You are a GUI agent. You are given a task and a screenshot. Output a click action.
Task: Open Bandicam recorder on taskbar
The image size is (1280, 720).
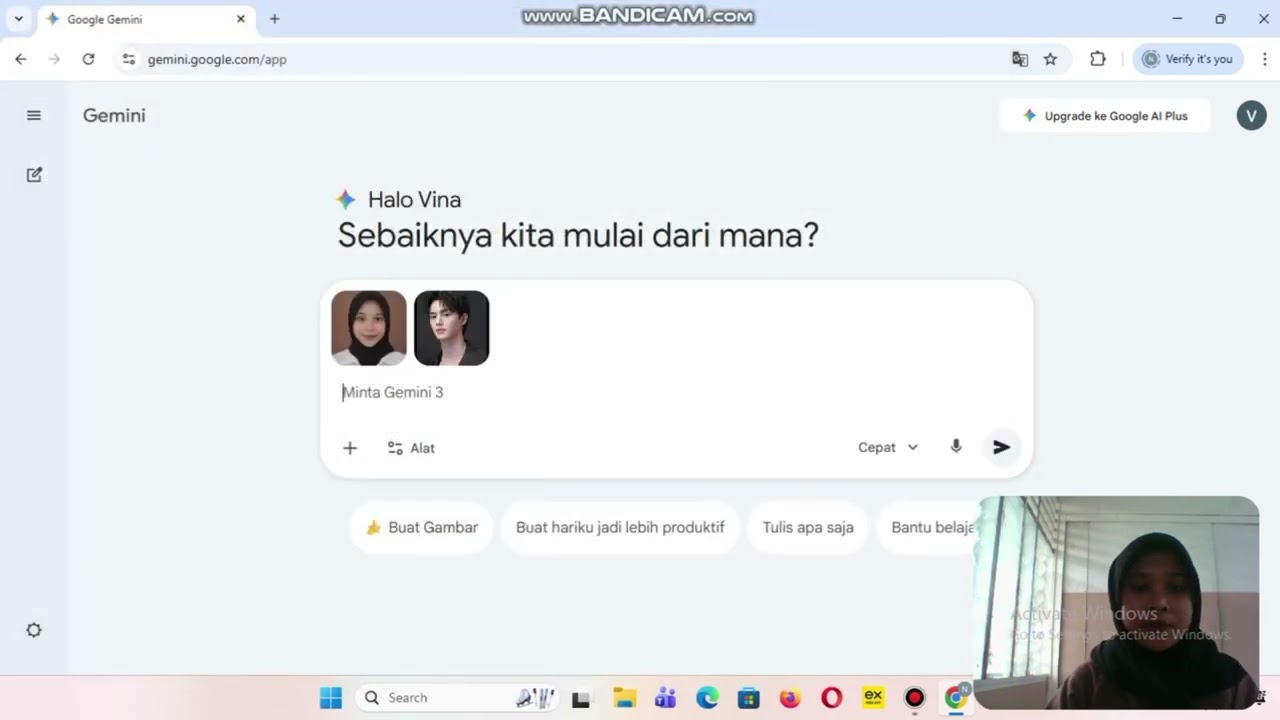(914, 697)
